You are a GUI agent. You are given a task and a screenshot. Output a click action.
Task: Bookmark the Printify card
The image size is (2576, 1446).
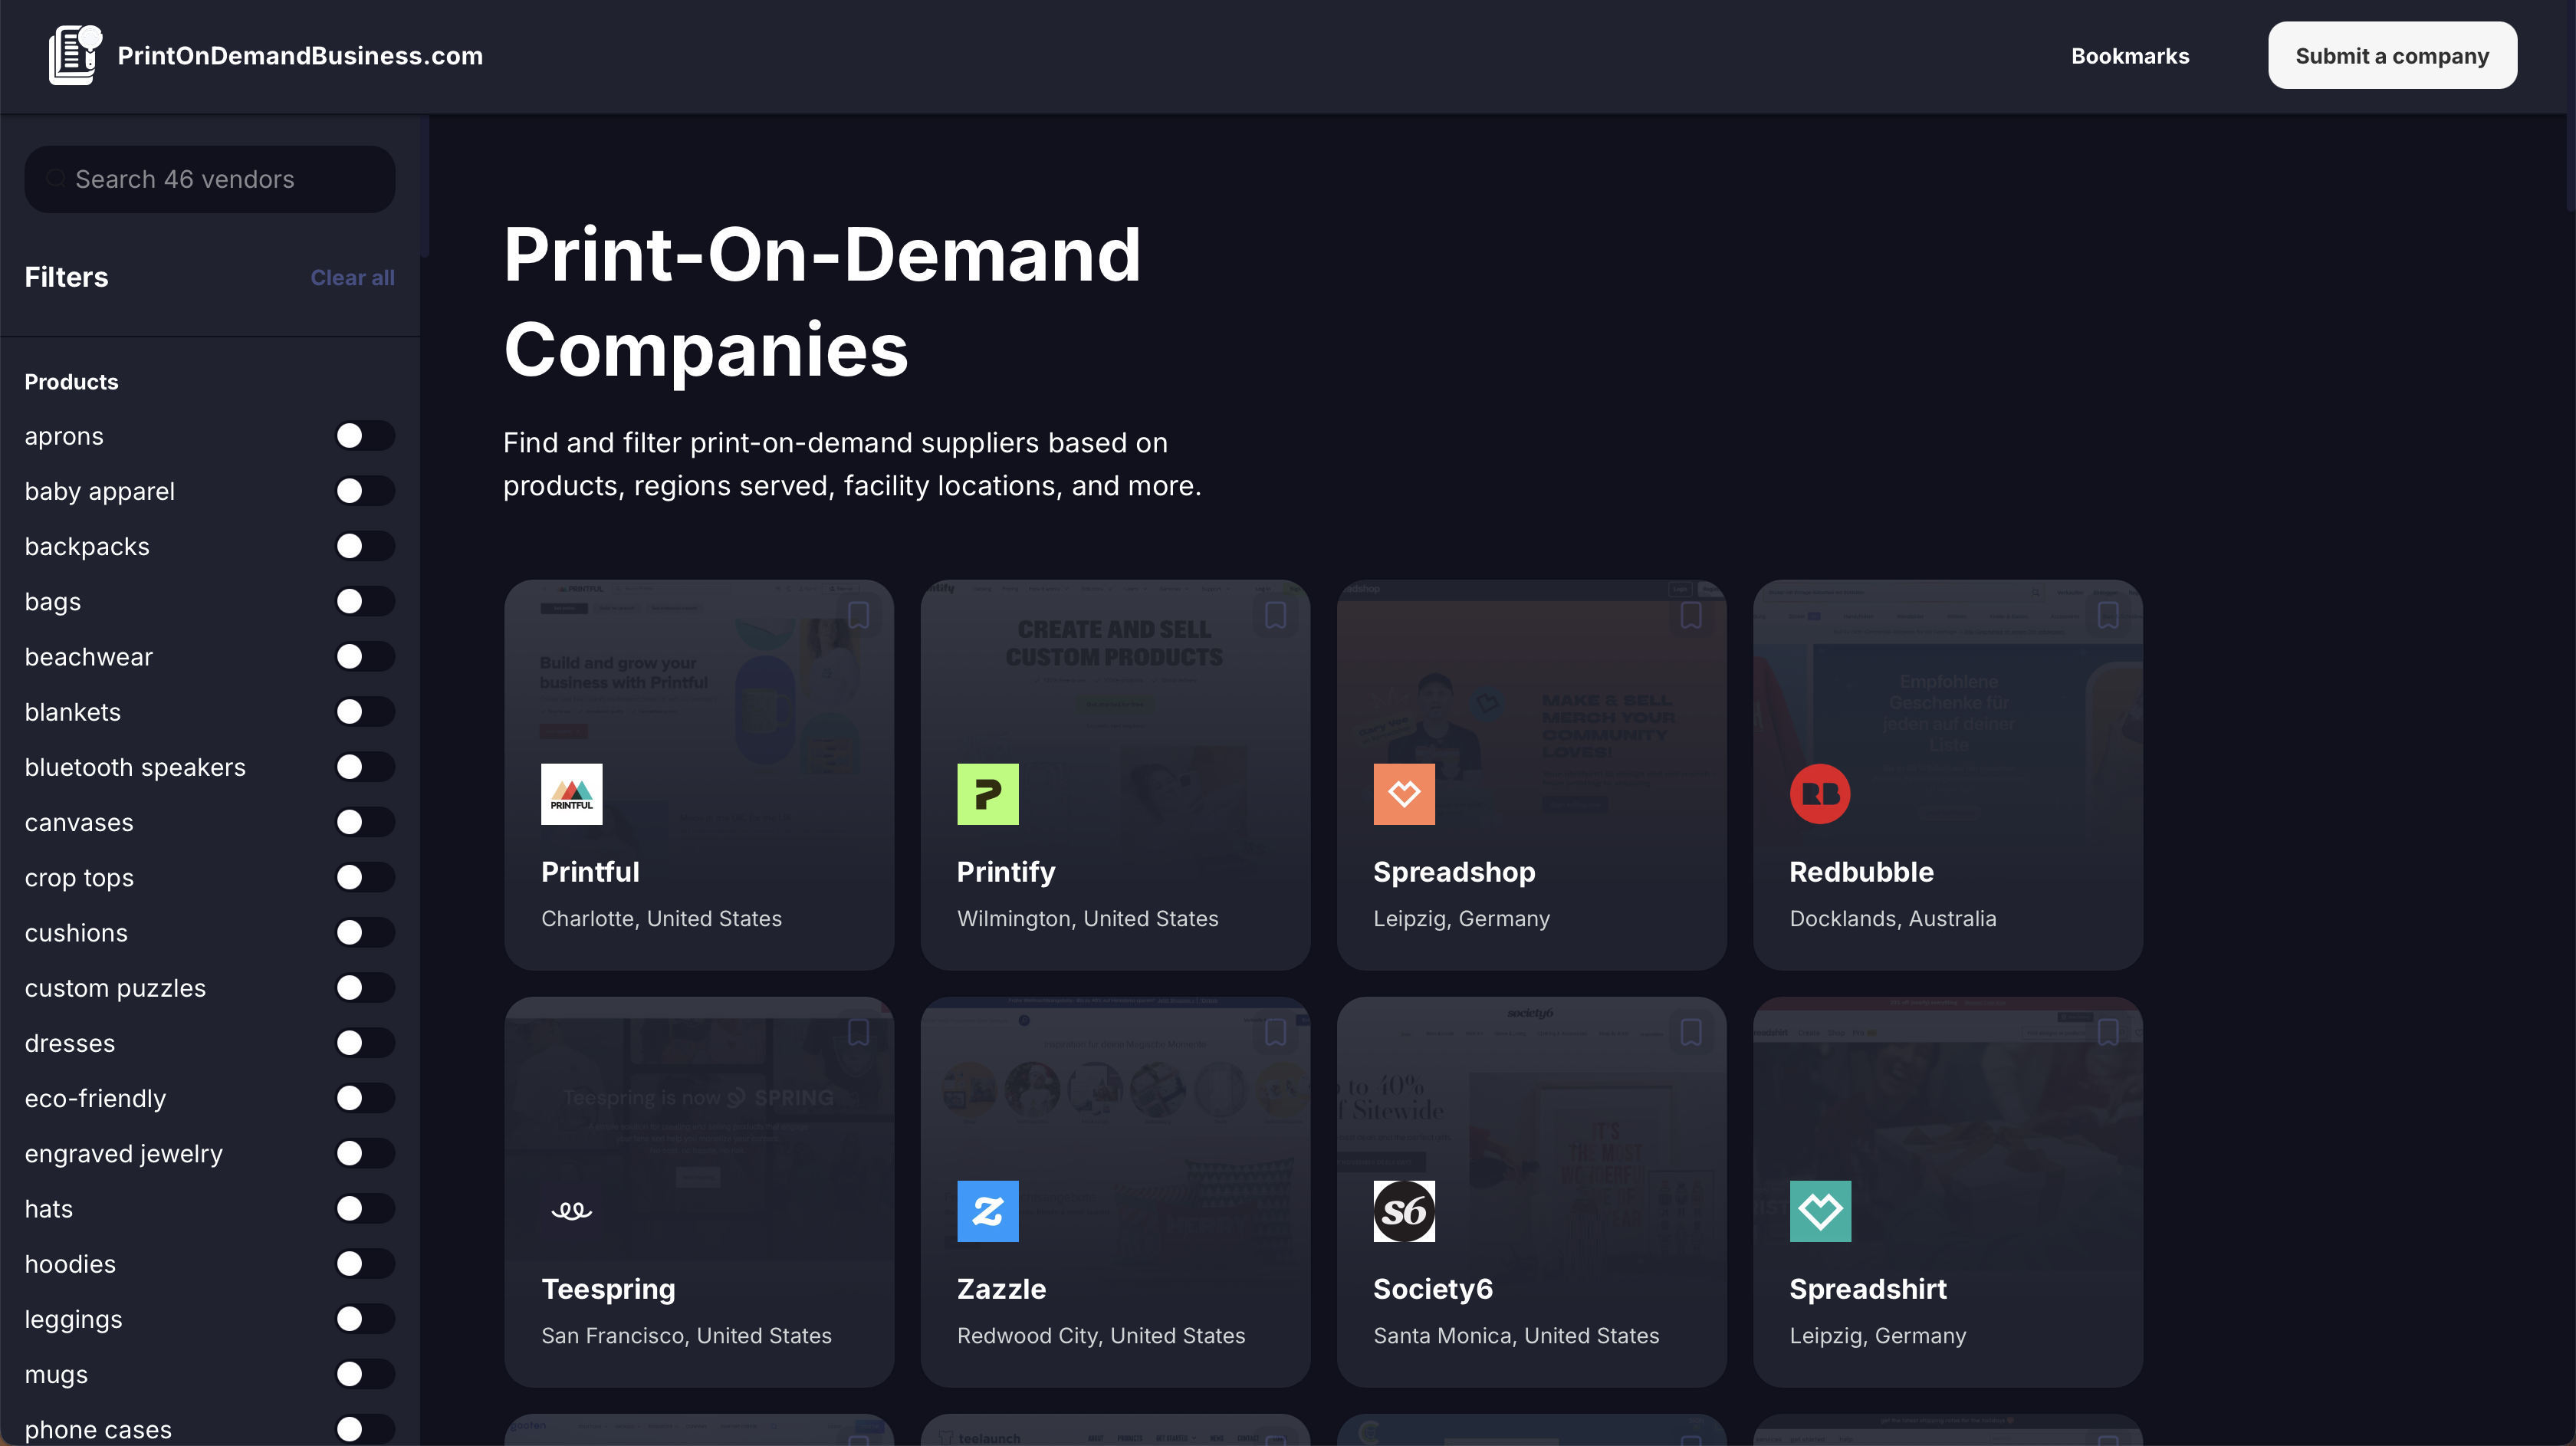(x=1275, y=615)
